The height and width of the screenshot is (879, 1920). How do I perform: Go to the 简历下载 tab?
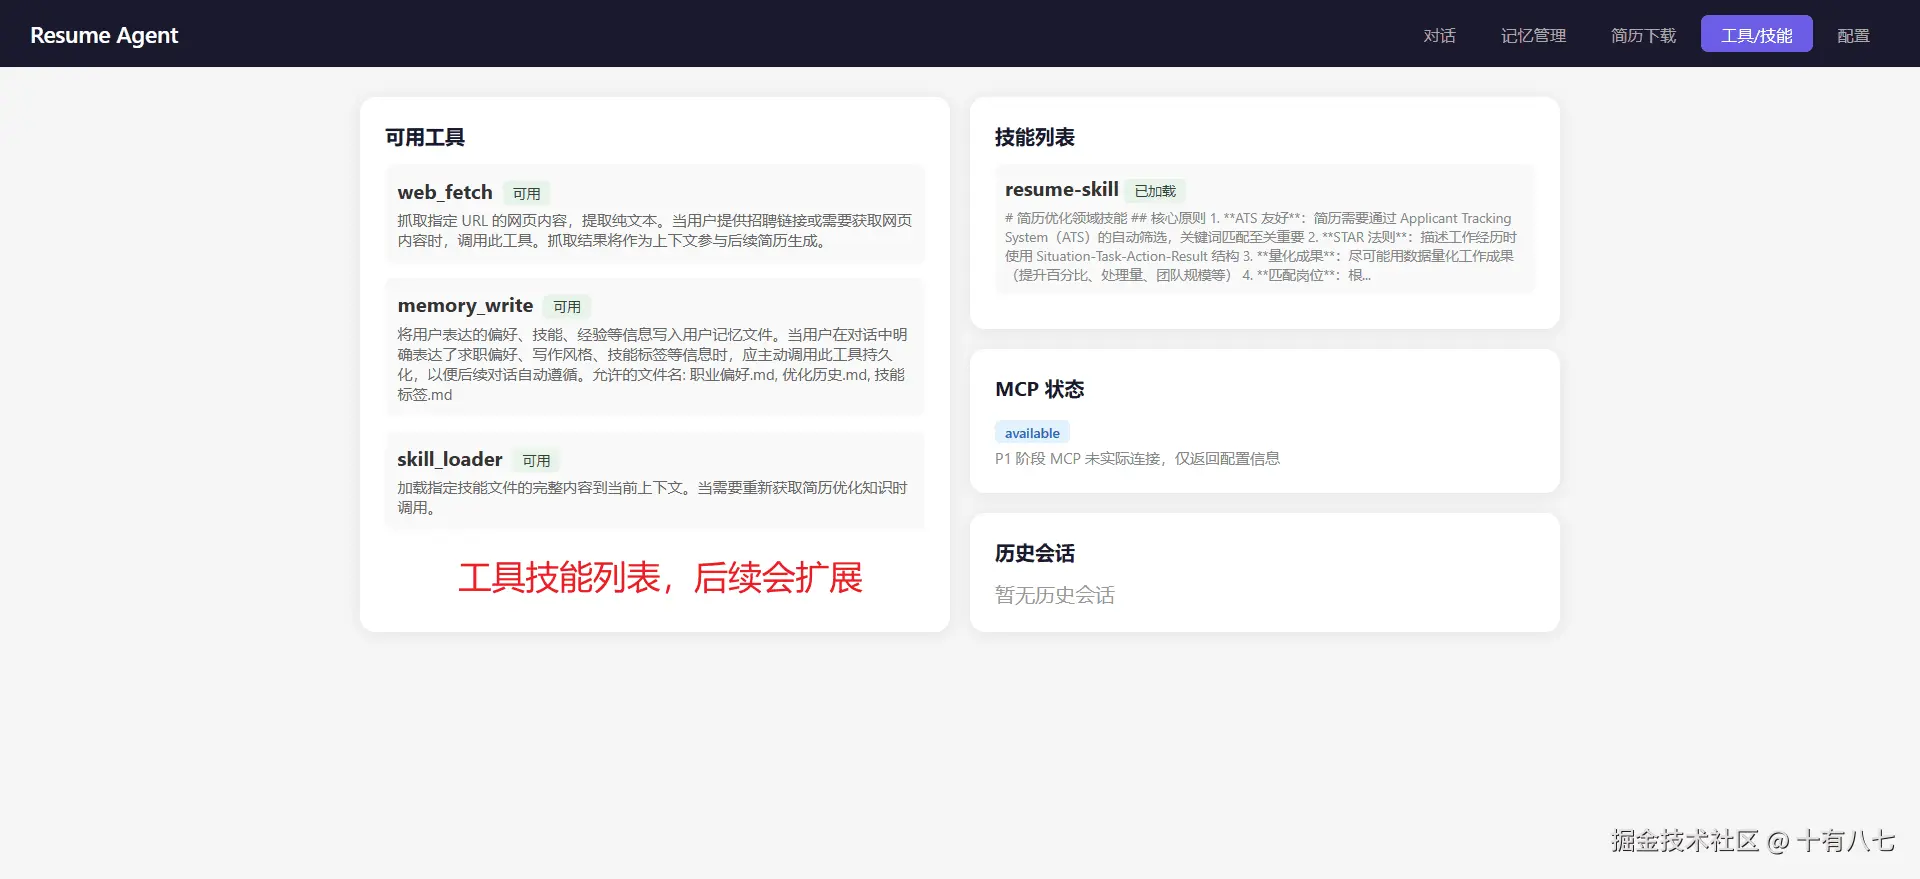[x=1643, y=35]
